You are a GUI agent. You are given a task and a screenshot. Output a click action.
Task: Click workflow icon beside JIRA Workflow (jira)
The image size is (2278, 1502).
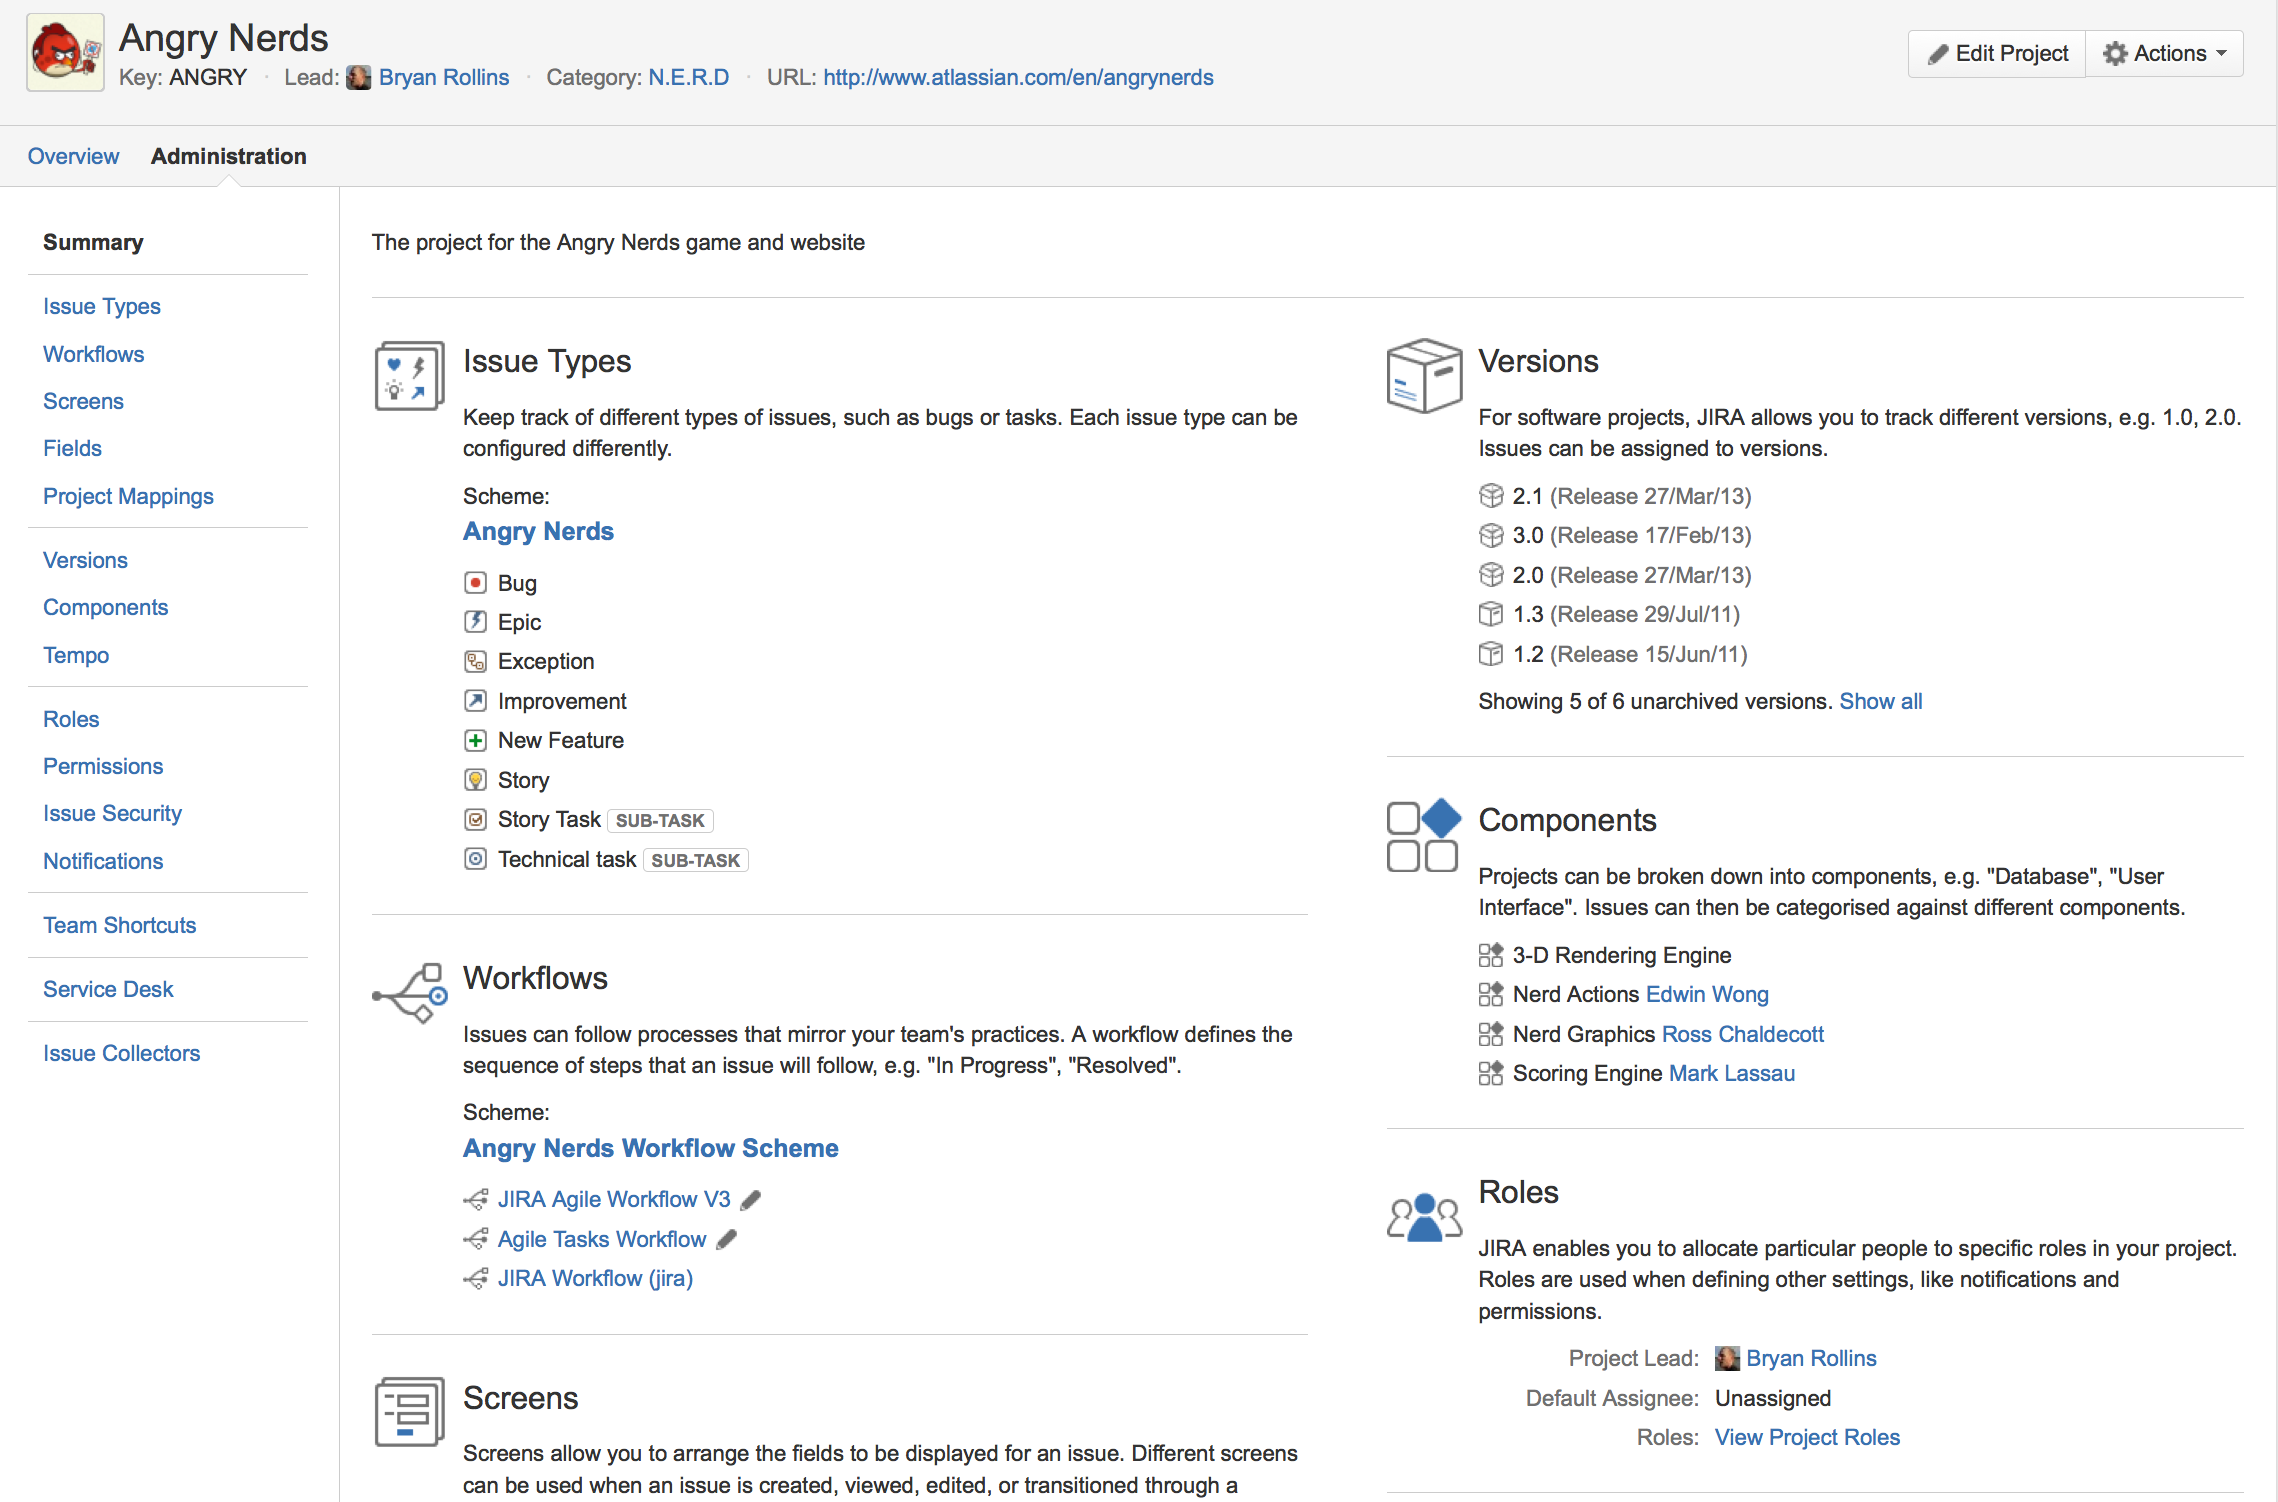[x=476, y=1278]
